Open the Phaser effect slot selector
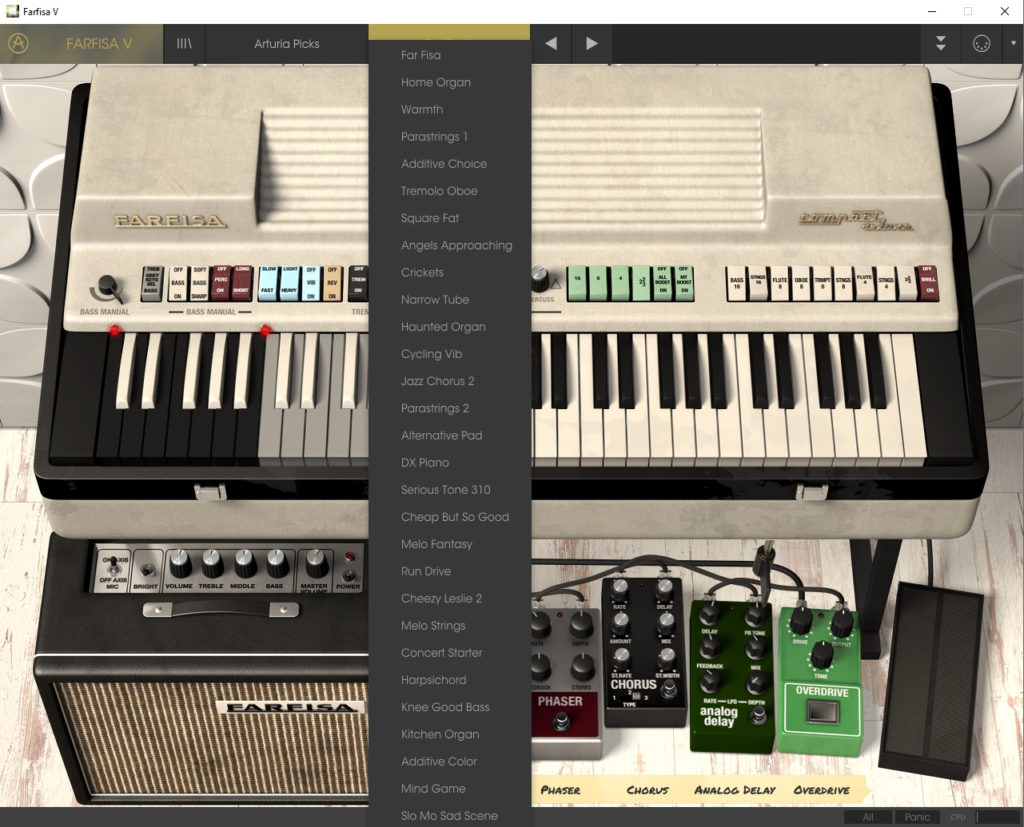The height and width of the screenshot is (827, 1024). pyautogui.click(x=560, y=790)
